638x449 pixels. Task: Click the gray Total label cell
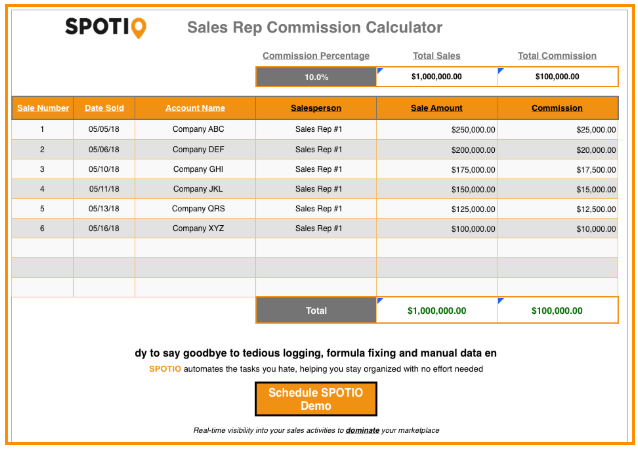tap(316, 311)
